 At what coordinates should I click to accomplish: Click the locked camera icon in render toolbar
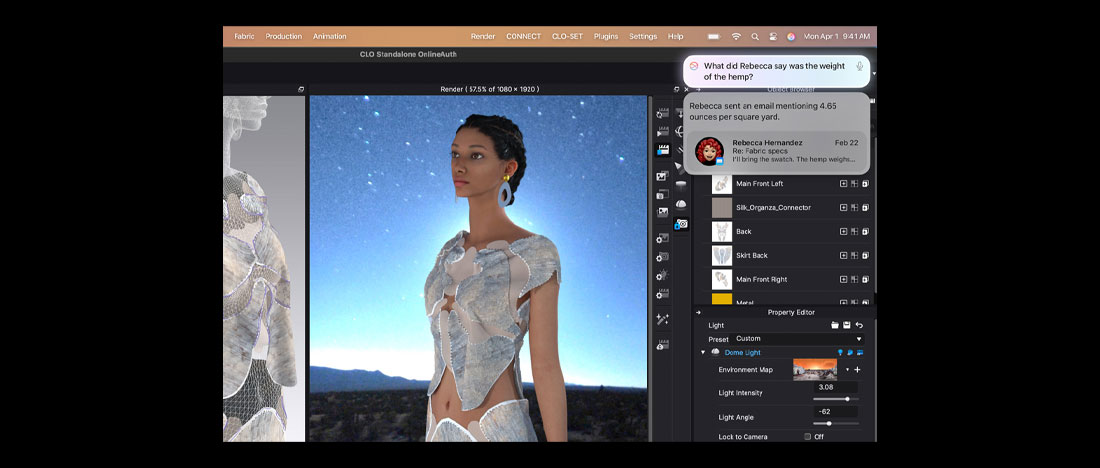[681, 224]
